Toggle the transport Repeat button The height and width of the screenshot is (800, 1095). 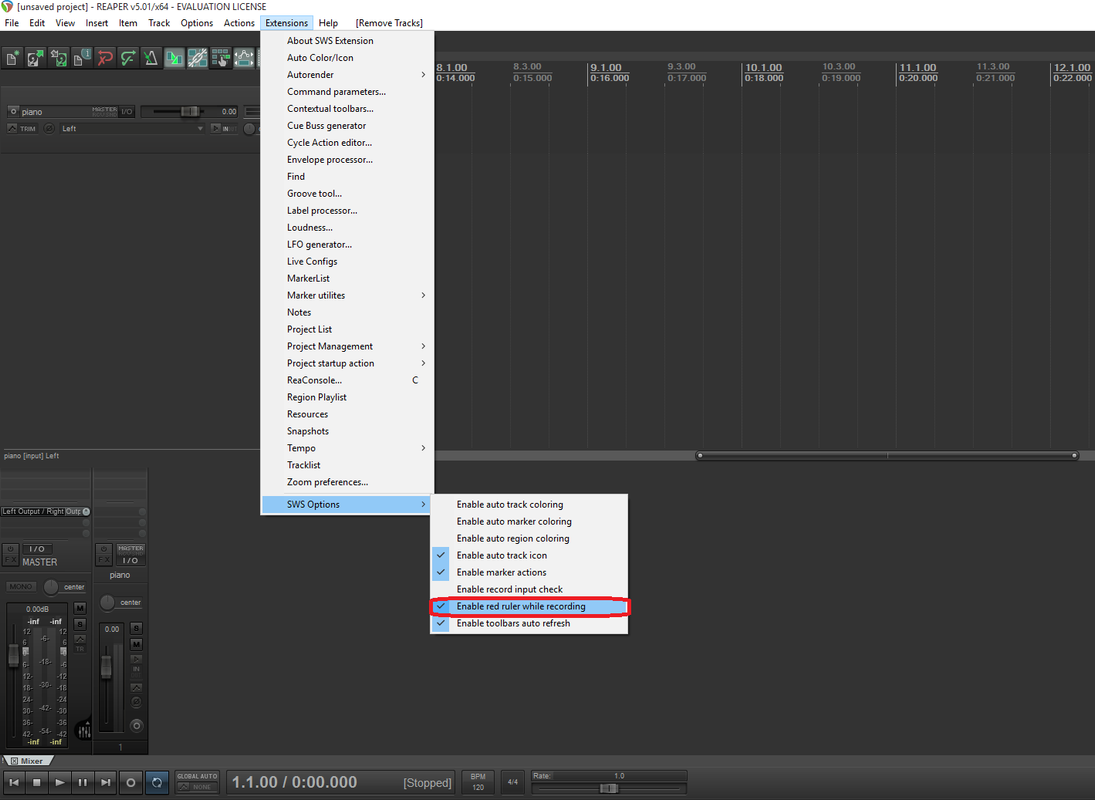point(157,783)
